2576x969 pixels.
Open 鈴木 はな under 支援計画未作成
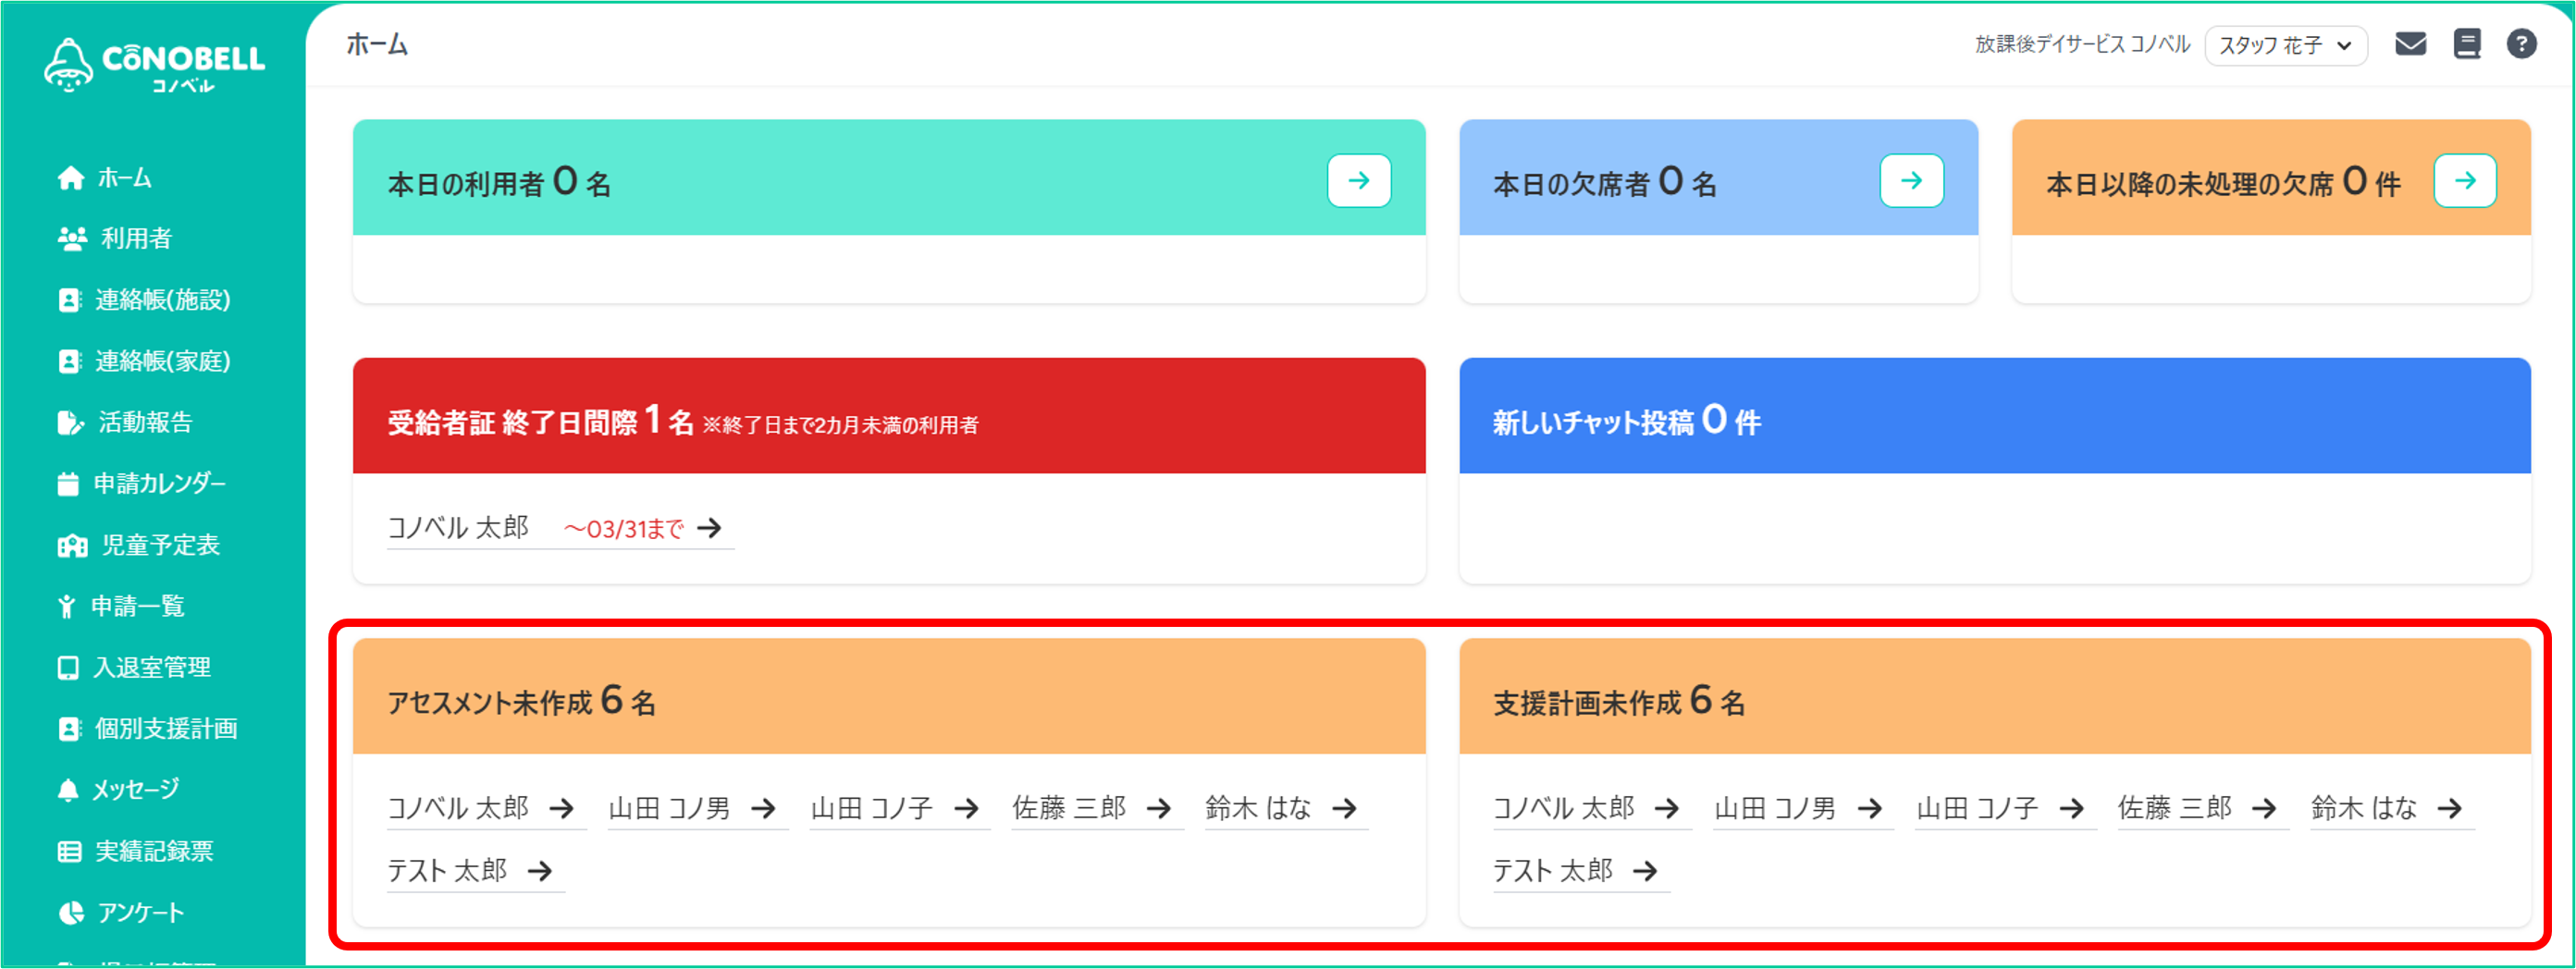click(2388, 808)
